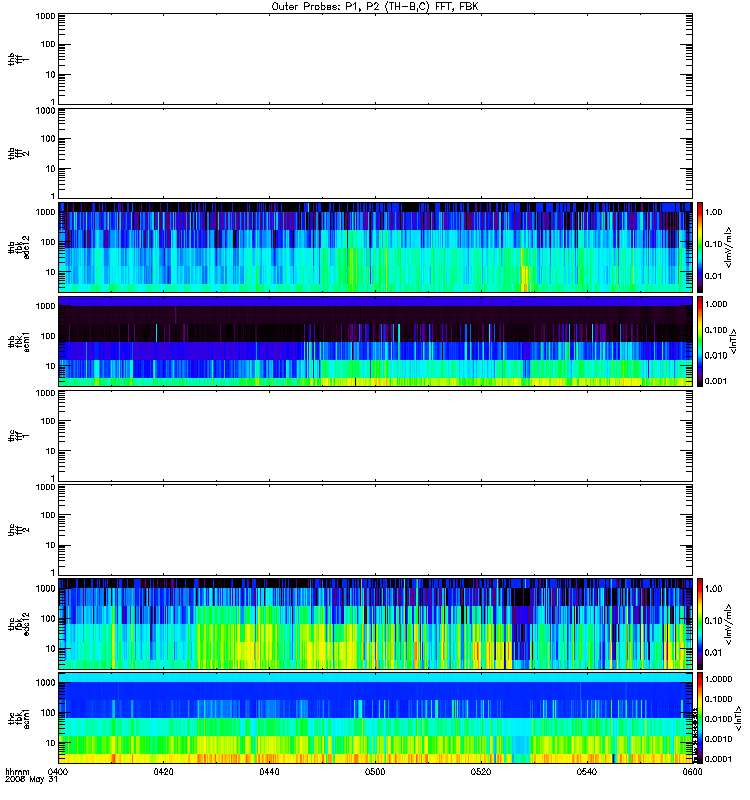
Task: Click the 0540 time axis label
Action: pyautogui.click(x=587, y=771)
